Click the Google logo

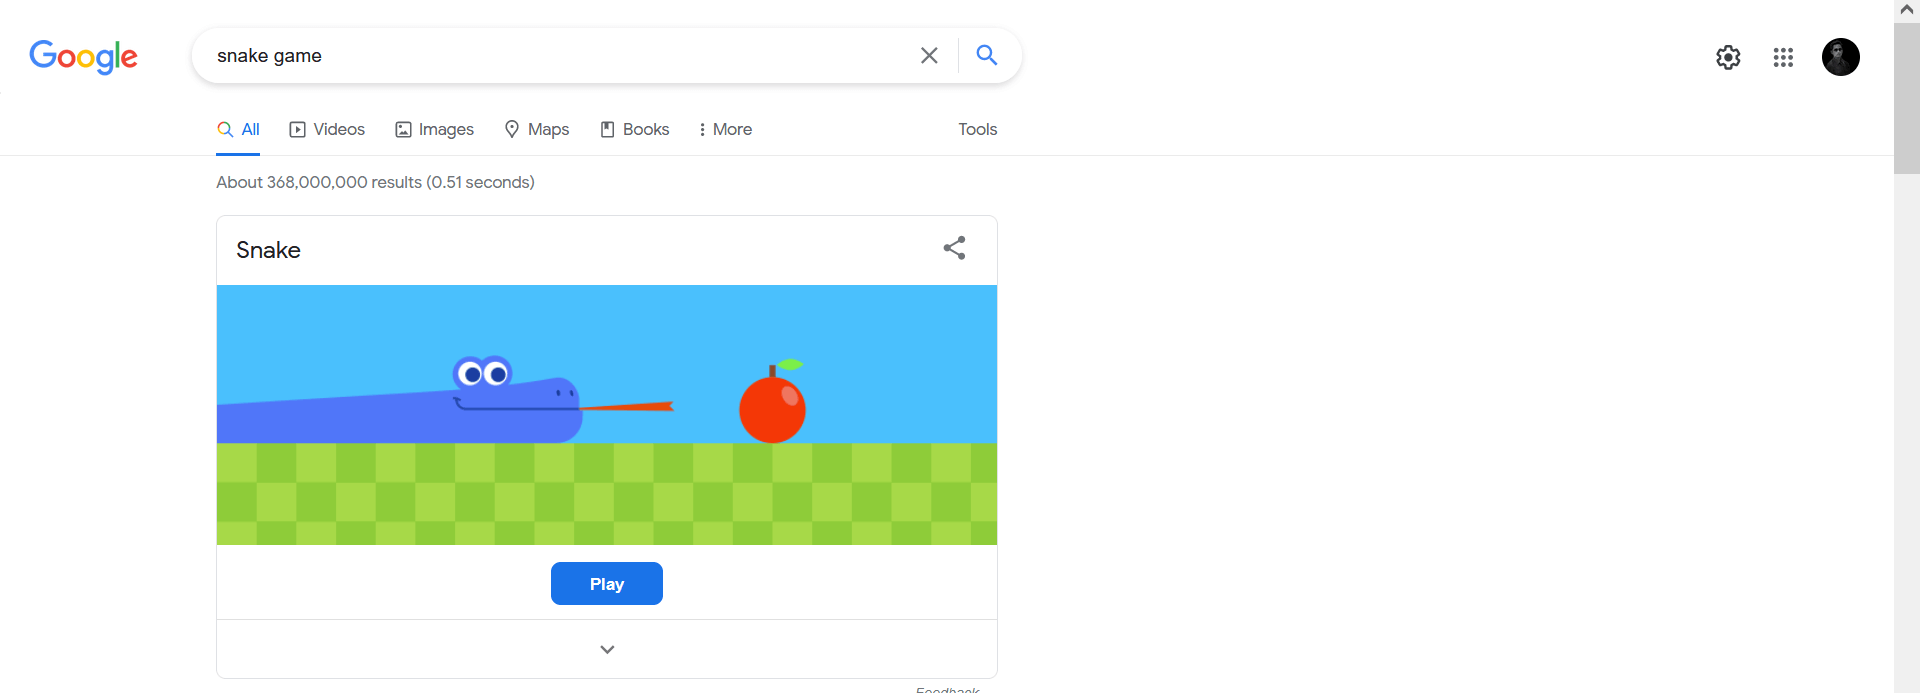[x=83, y=57]
